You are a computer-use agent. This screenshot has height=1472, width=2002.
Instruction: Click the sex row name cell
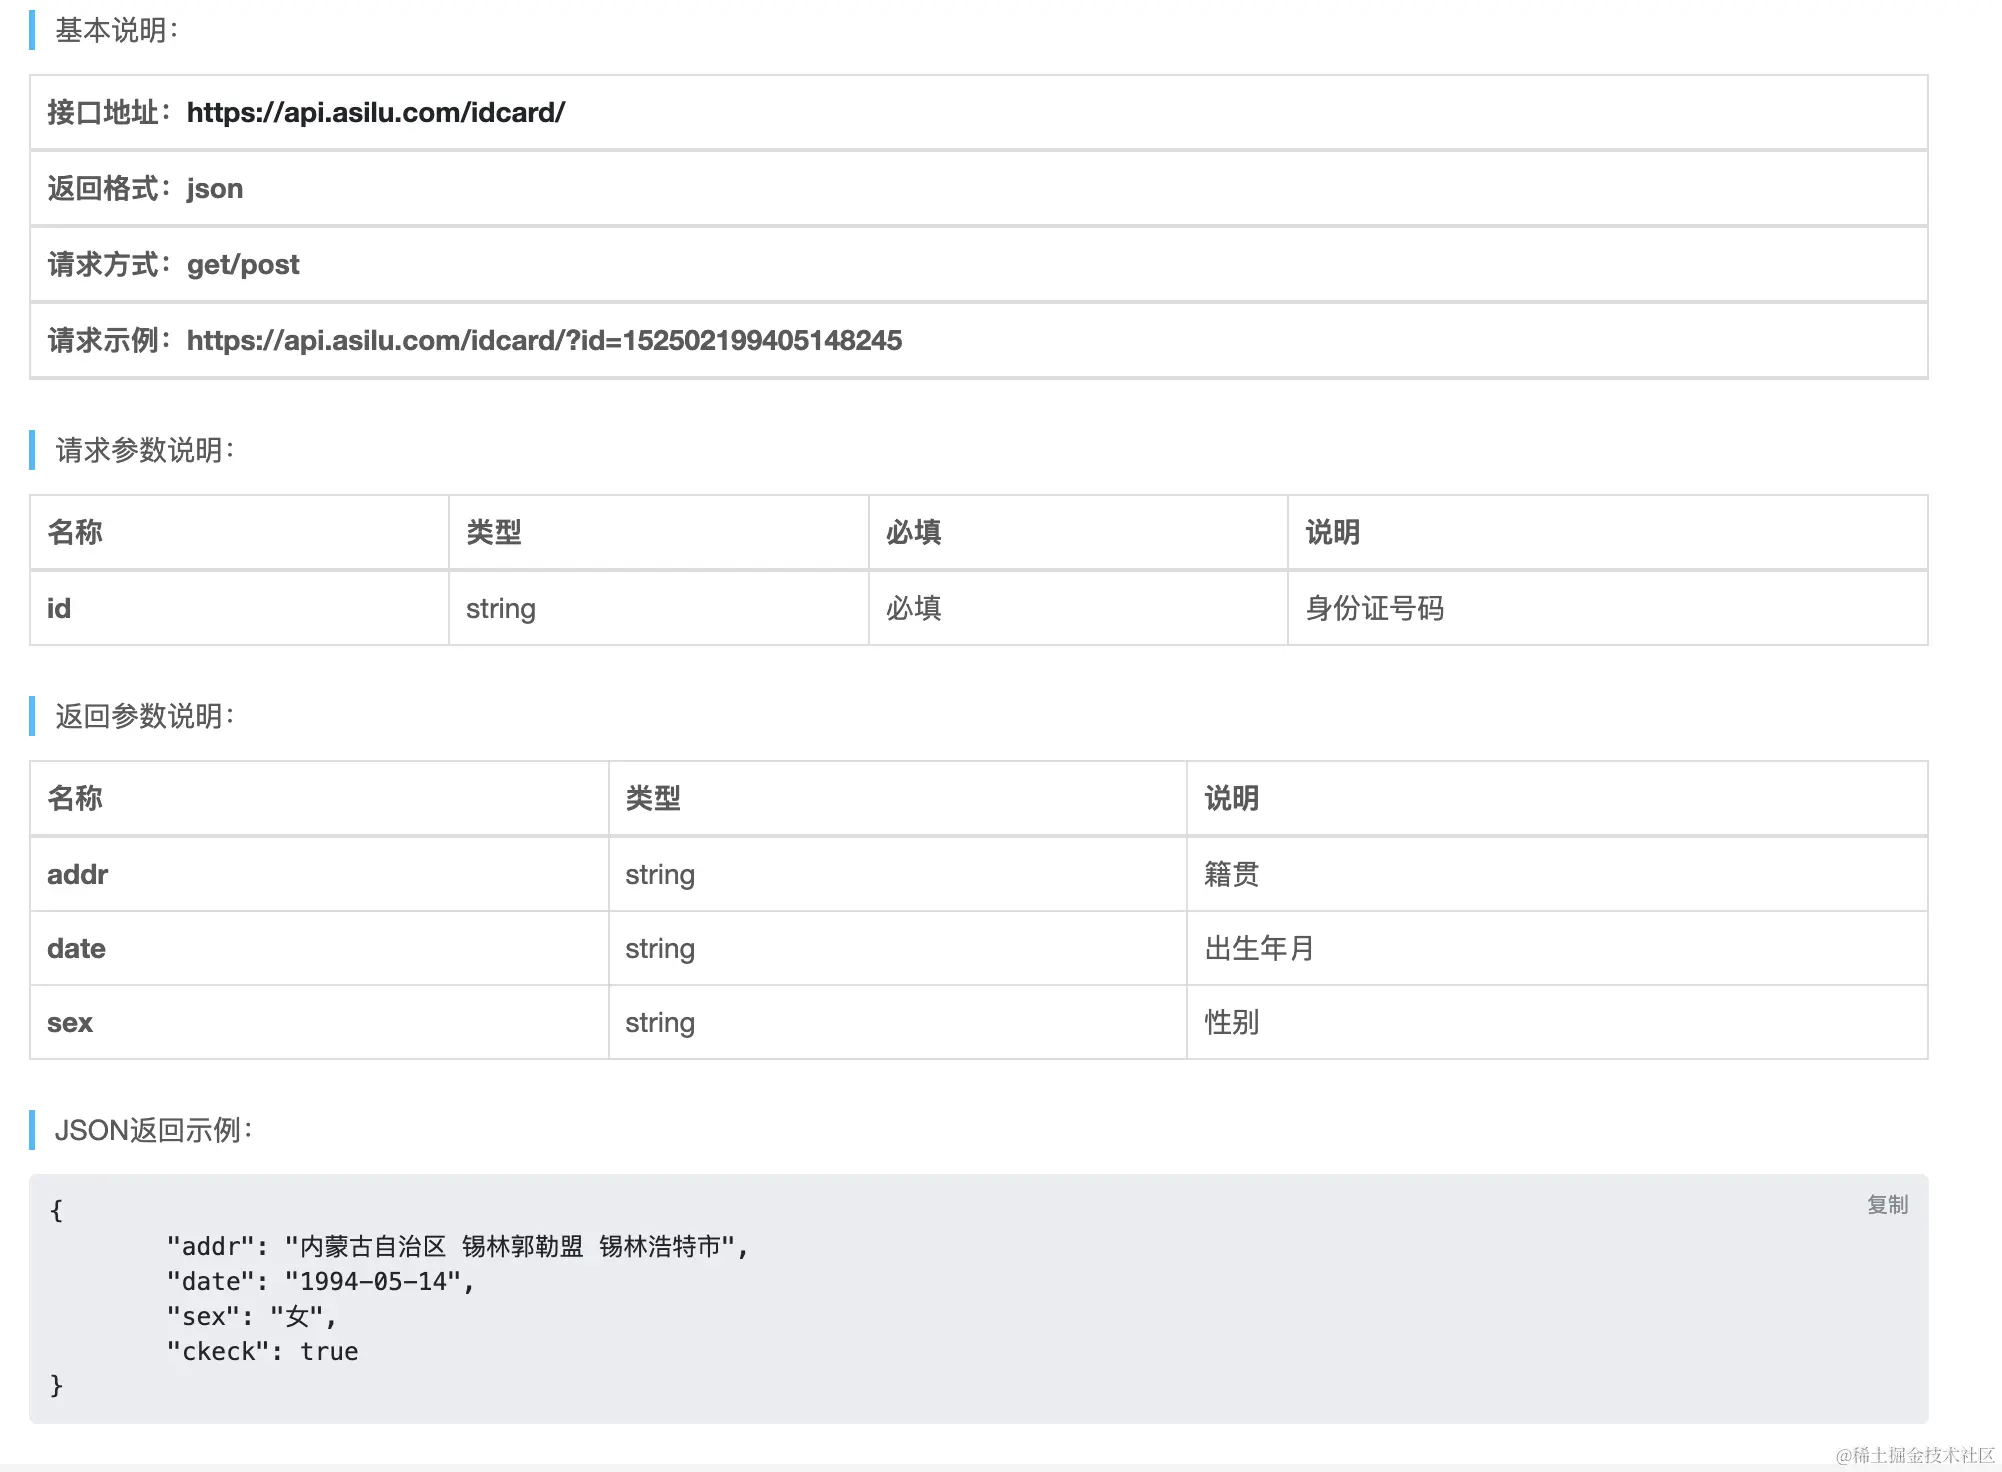point(70,1023)
